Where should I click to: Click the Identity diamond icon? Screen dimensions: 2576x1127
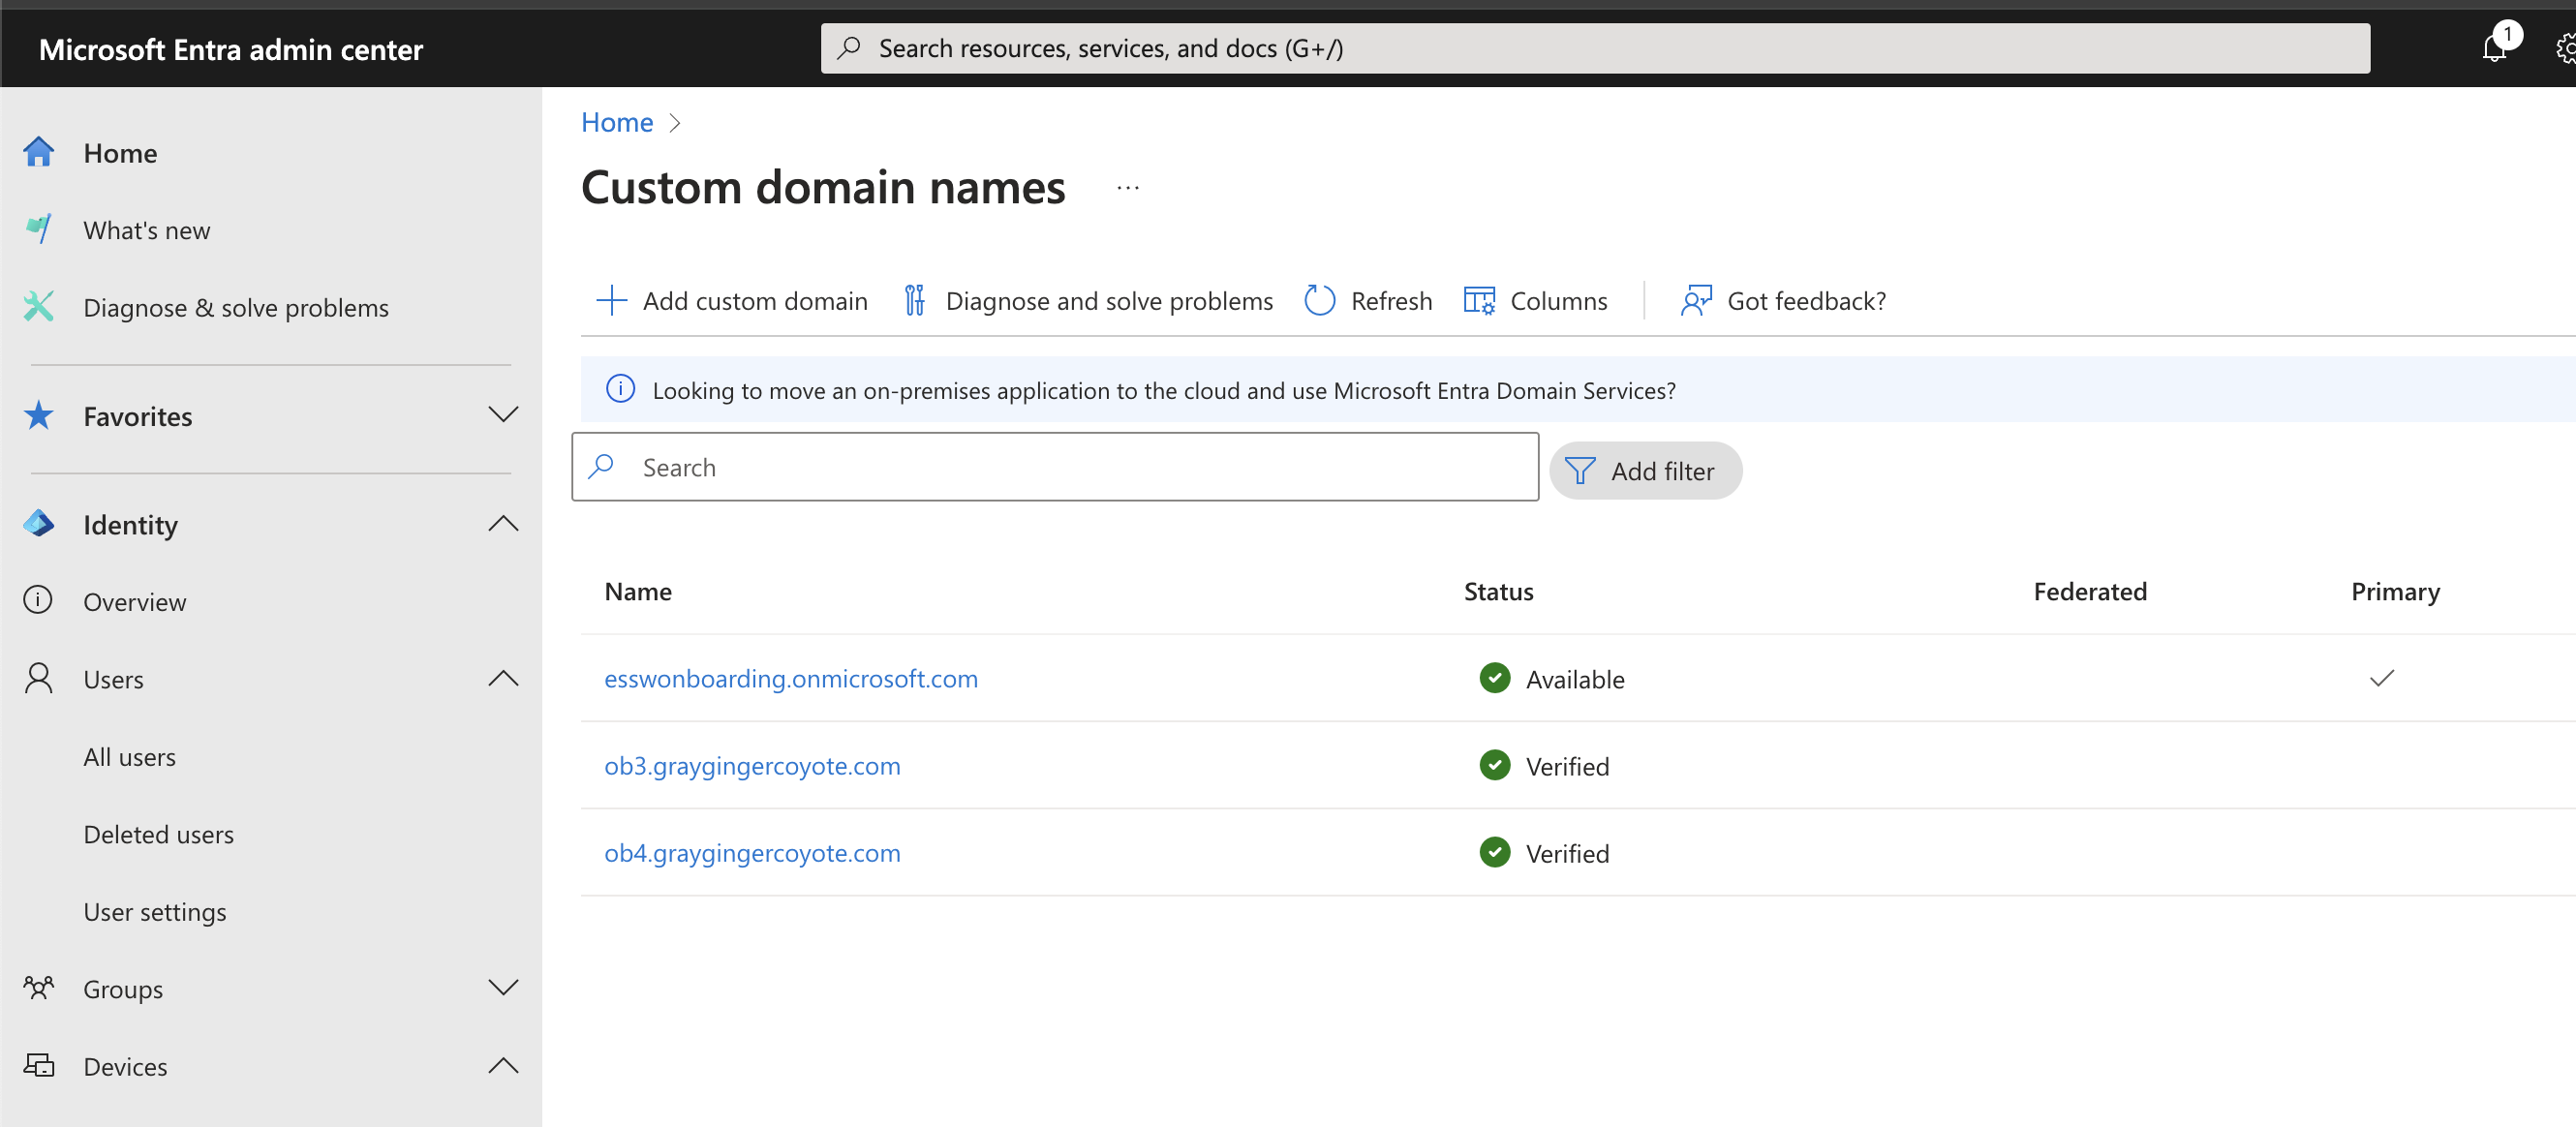click(38, 523)
